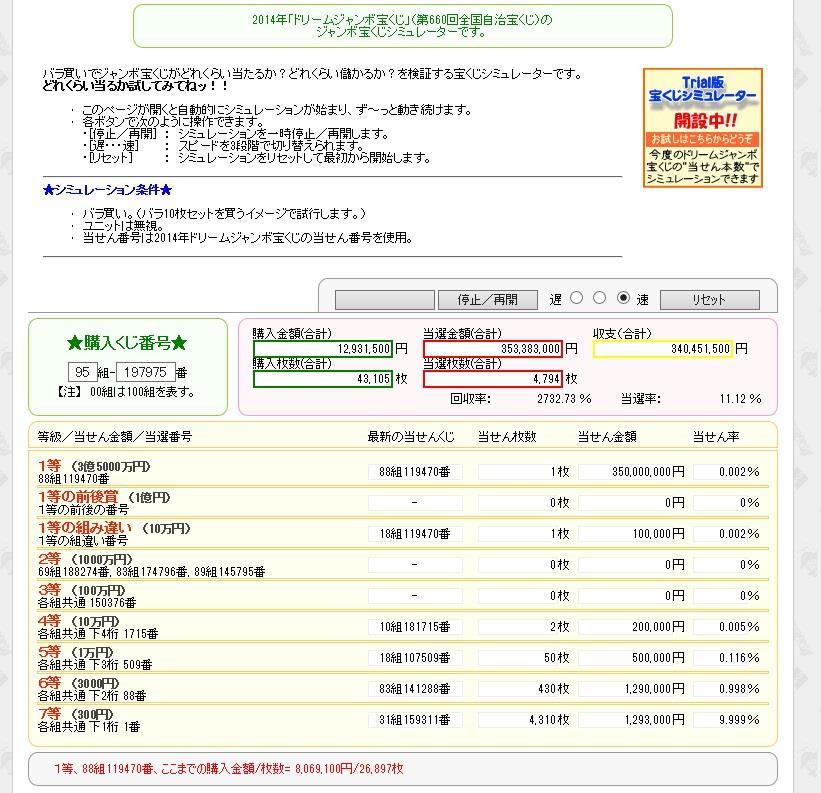The width and height of the screenshot is (821, 793).
Task: Click the 1等の組み違い amount 100,000円 cell
Action: tap(631, 533)
